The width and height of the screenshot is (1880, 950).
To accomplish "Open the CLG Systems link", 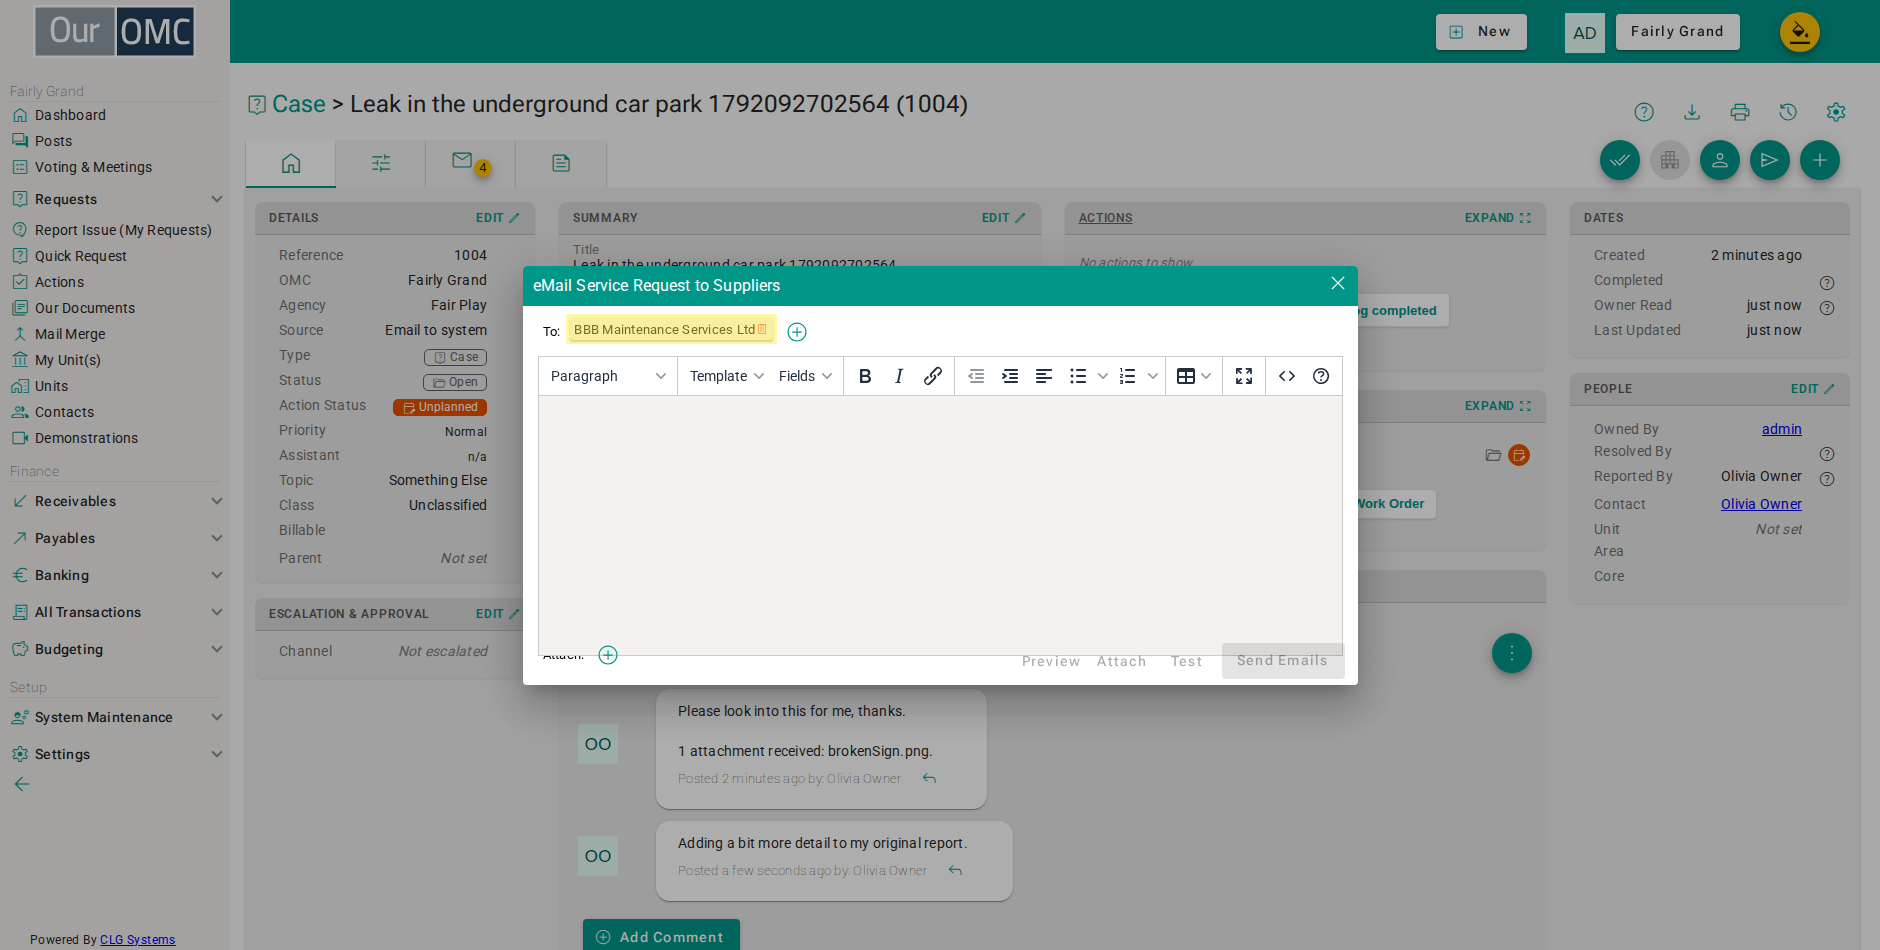I will [x=137, y=940].
